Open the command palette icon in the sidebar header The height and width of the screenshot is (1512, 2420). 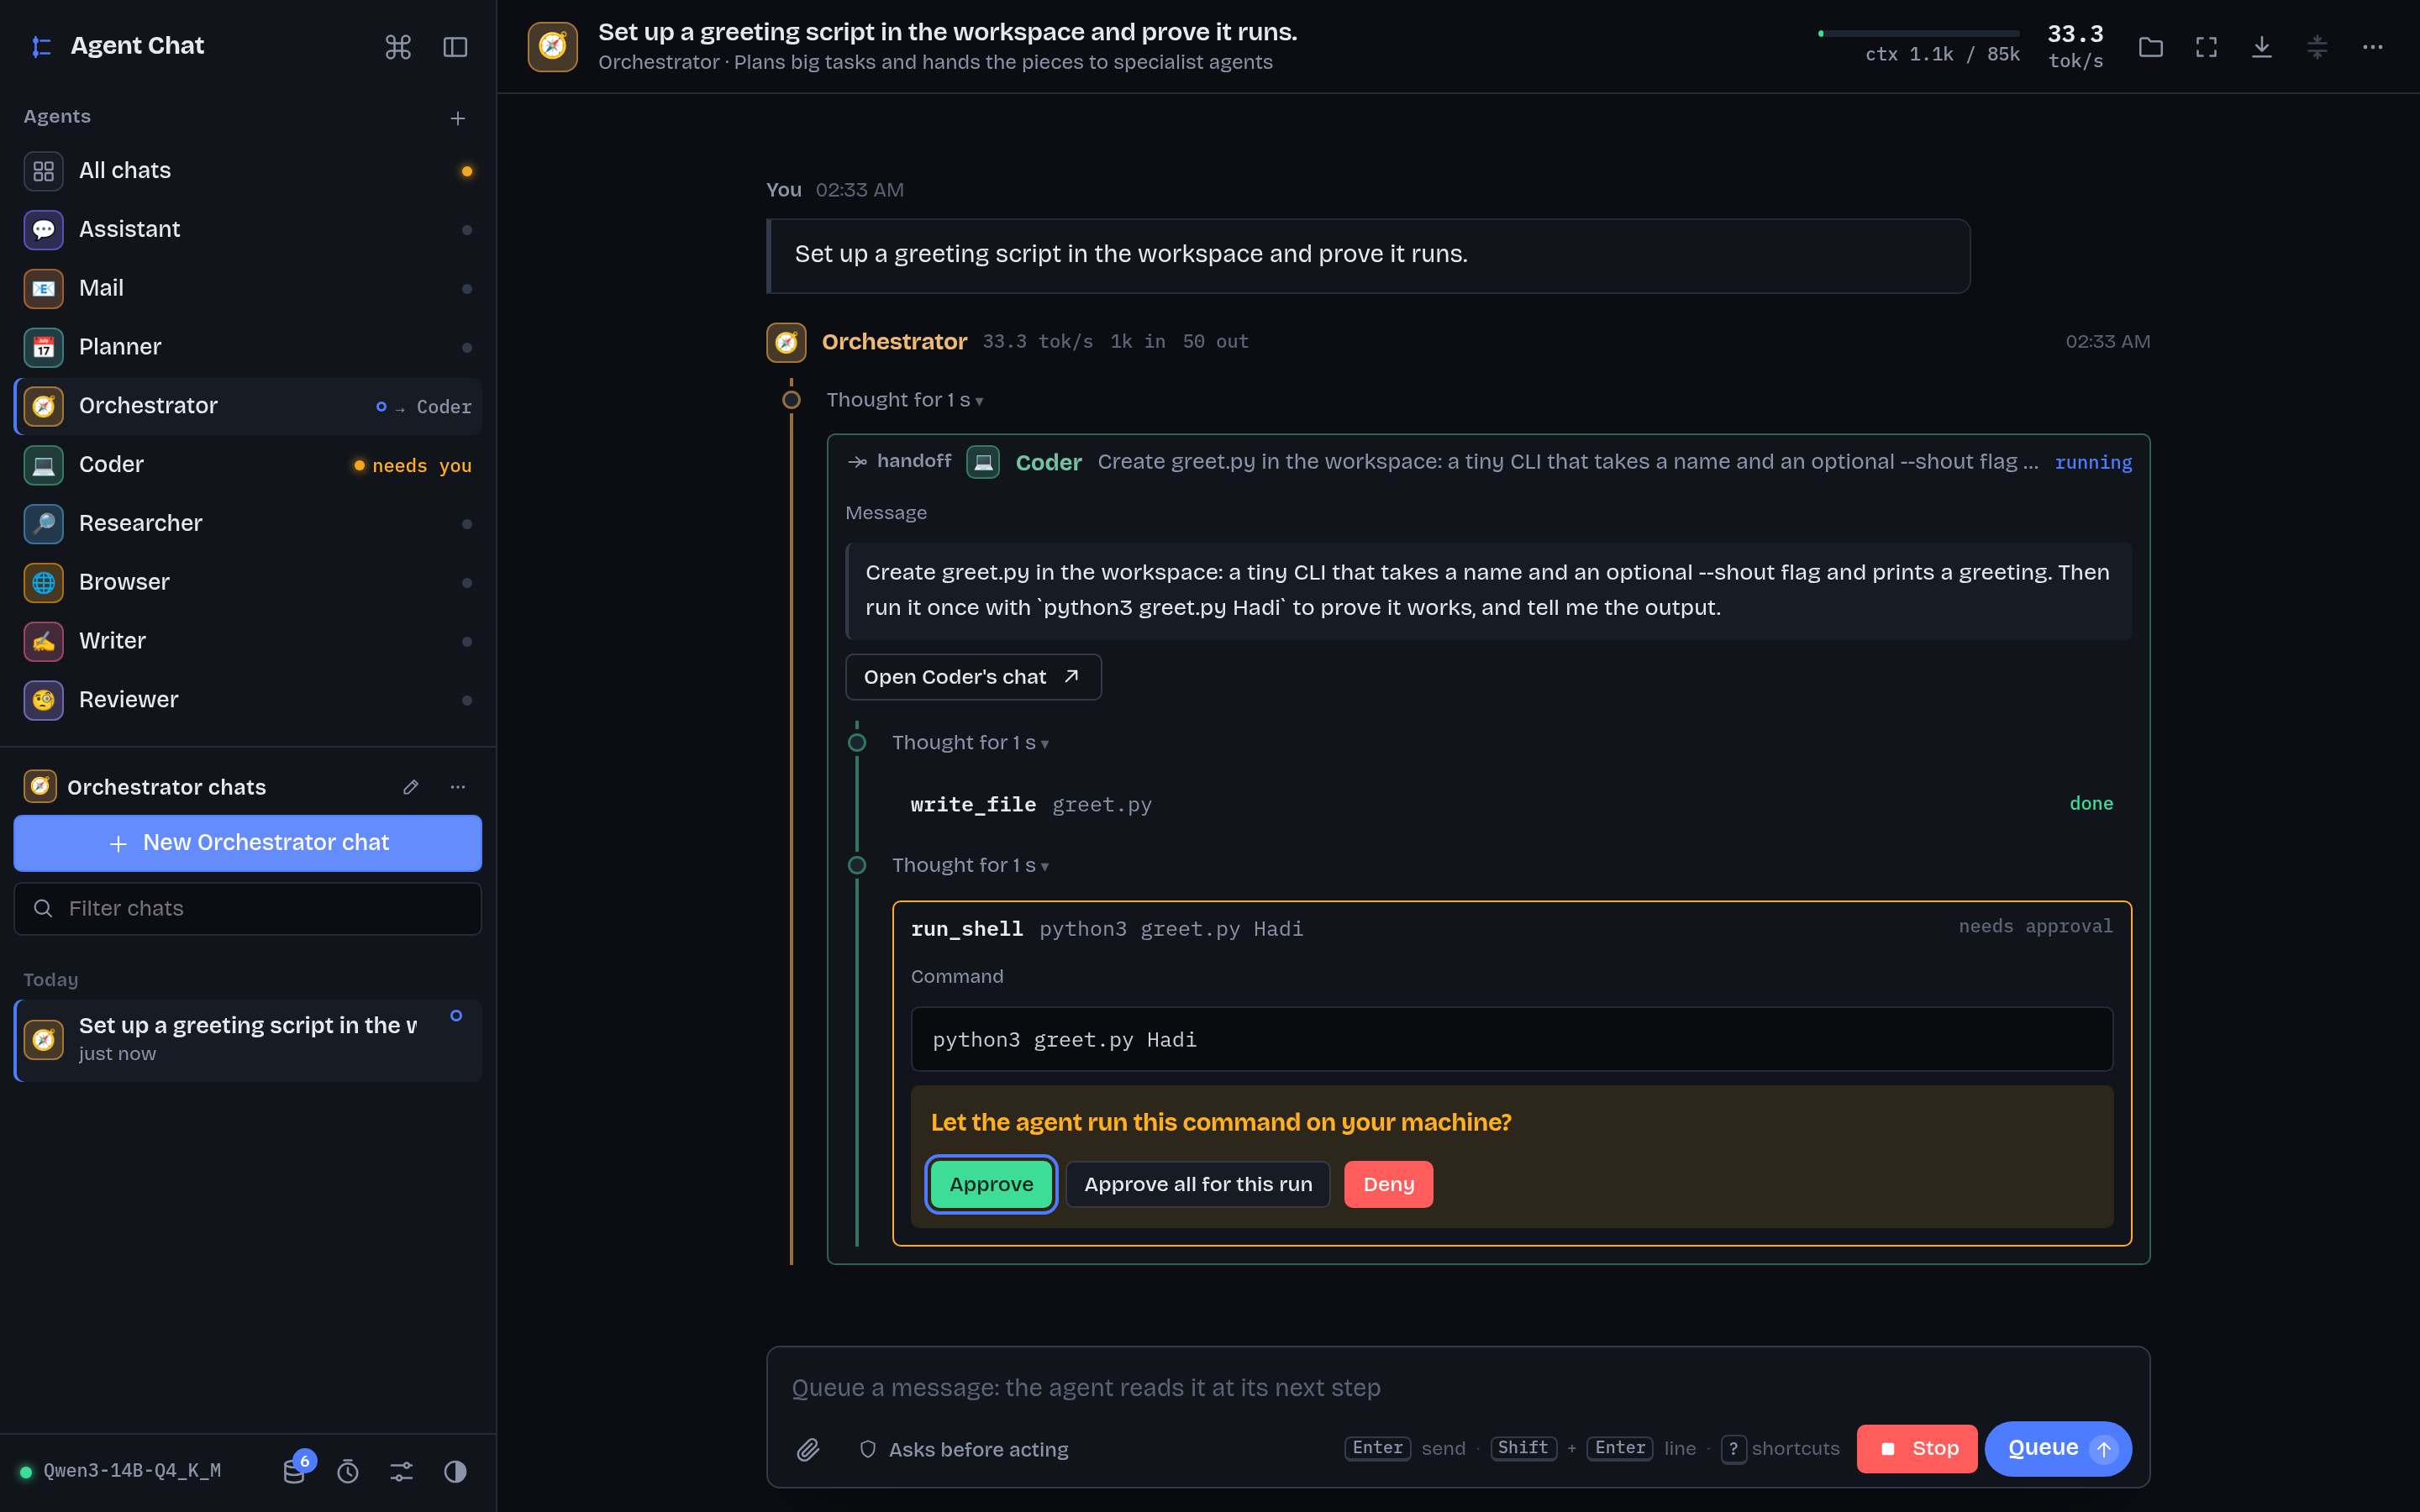[x=398, y=47]
